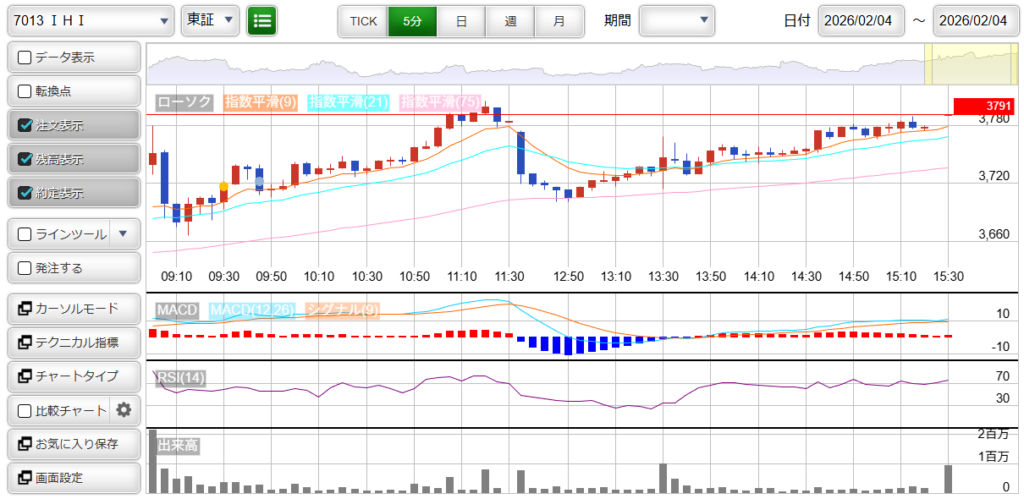The height and width of the screenshot is (499, 1024).
Task: Click お気に入り保存 to save favorite
Action: click(72, 443)
